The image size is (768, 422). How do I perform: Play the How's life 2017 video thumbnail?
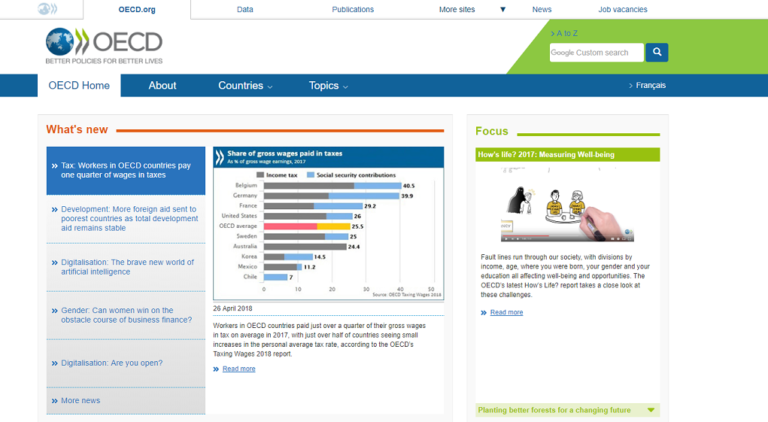click(567, 204)
